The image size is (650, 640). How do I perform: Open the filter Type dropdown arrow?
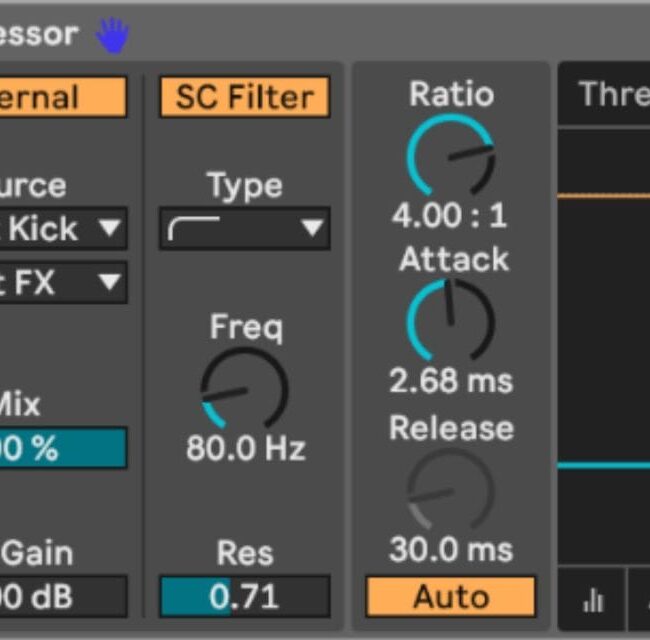(x=312, y=229)
